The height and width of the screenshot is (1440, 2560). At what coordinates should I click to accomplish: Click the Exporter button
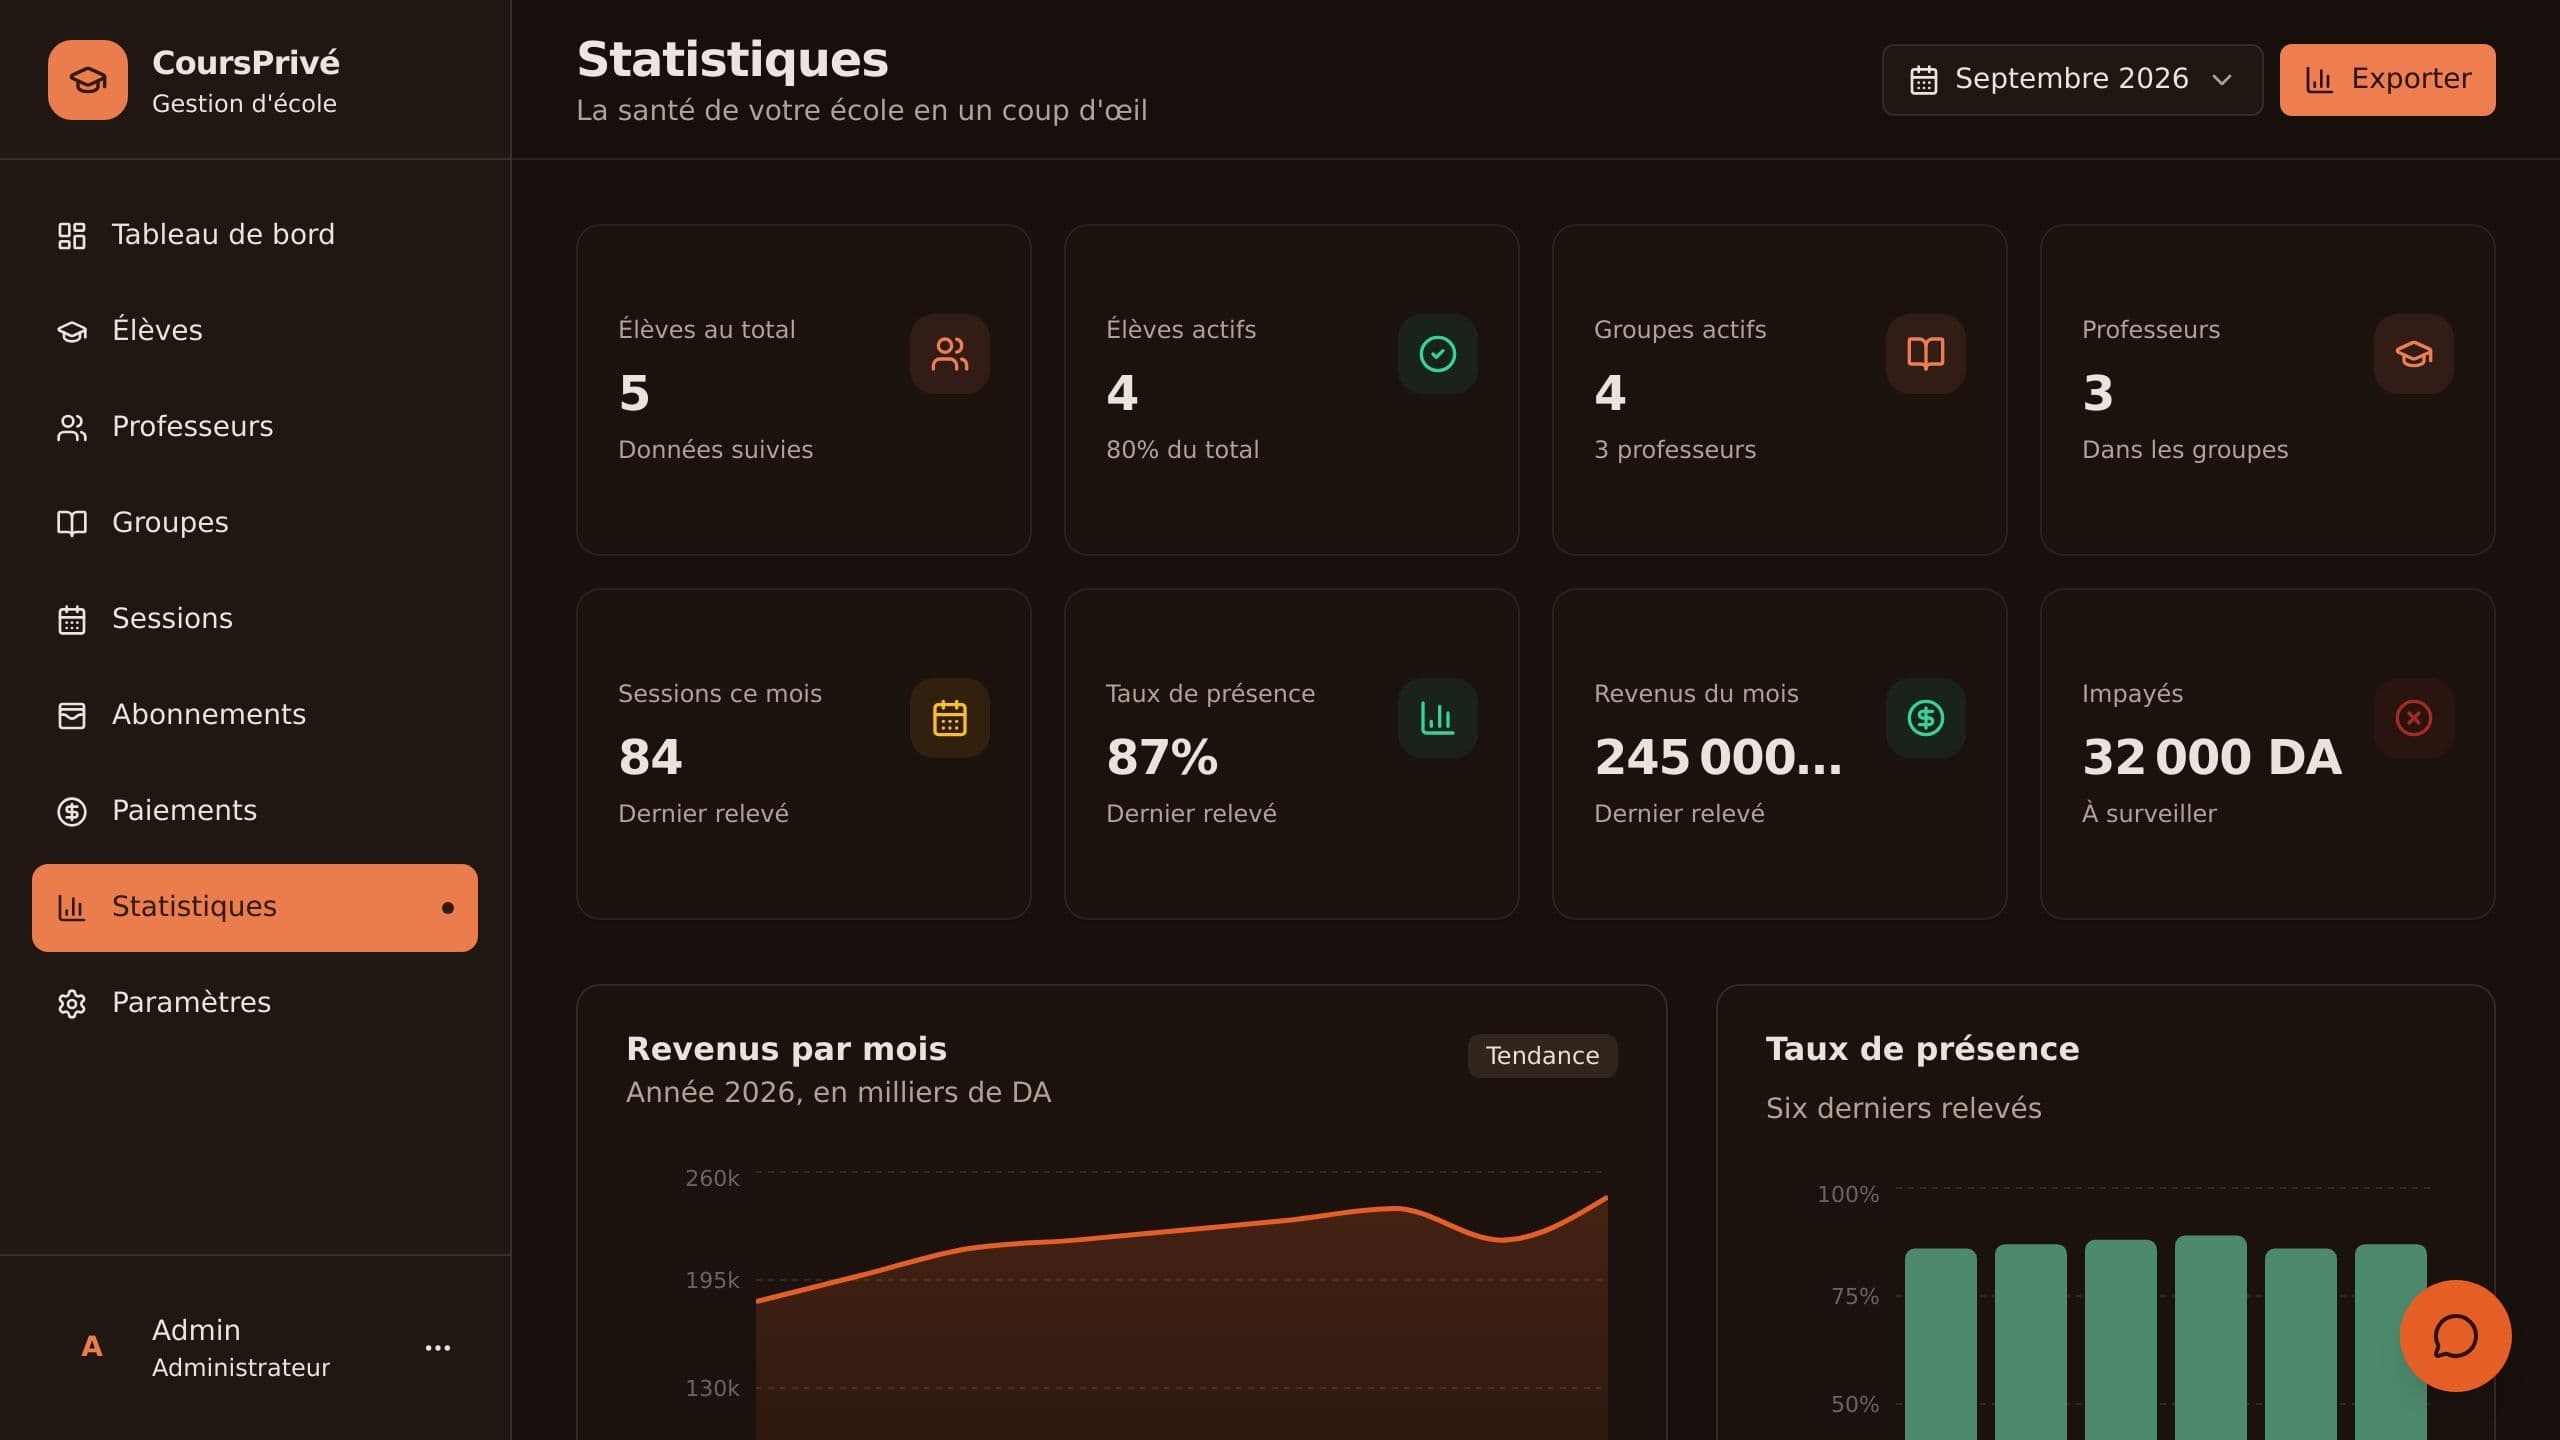point(2387,80)
